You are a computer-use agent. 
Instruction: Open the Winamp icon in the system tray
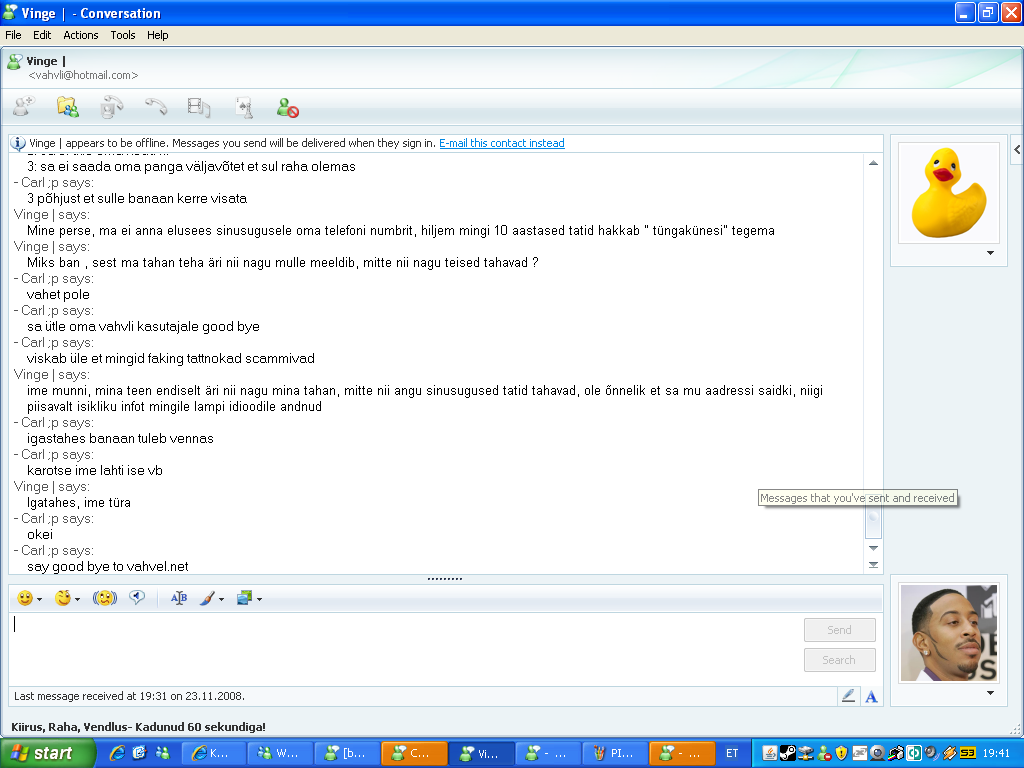948,753
